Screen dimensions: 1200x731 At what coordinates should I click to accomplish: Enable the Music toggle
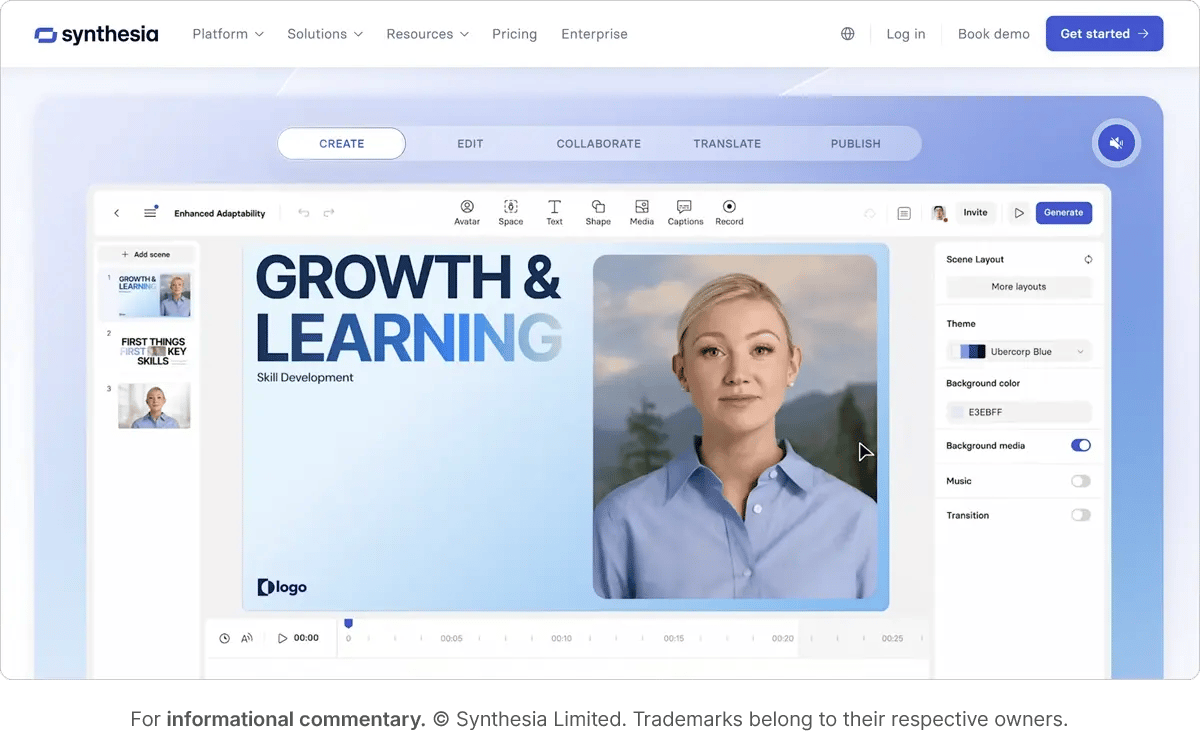1080,480
